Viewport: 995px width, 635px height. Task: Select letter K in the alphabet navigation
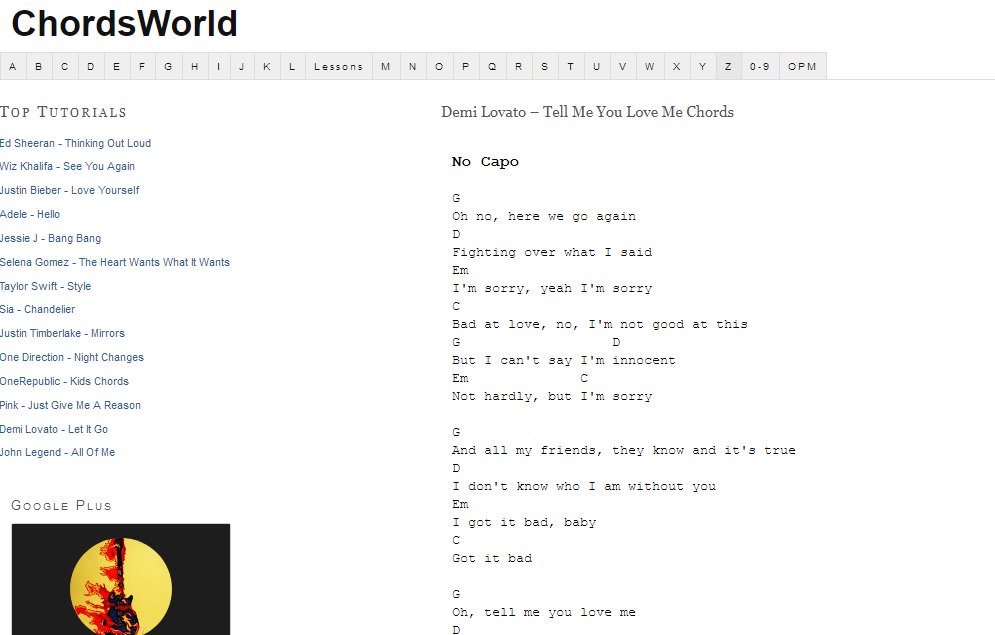[x=267, y=66]
